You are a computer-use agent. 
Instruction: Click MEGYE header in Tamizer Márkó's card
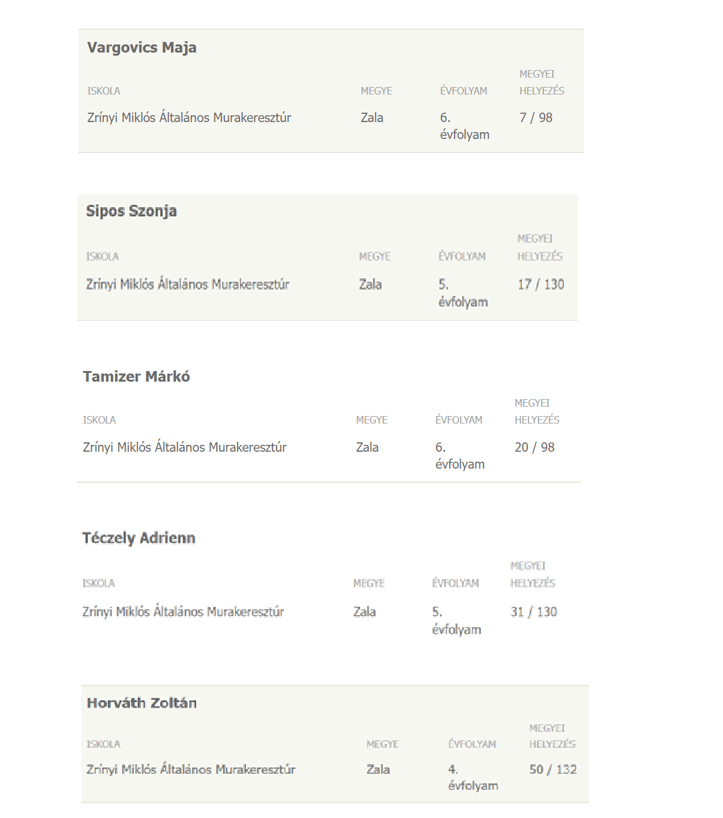pos(372,420)
